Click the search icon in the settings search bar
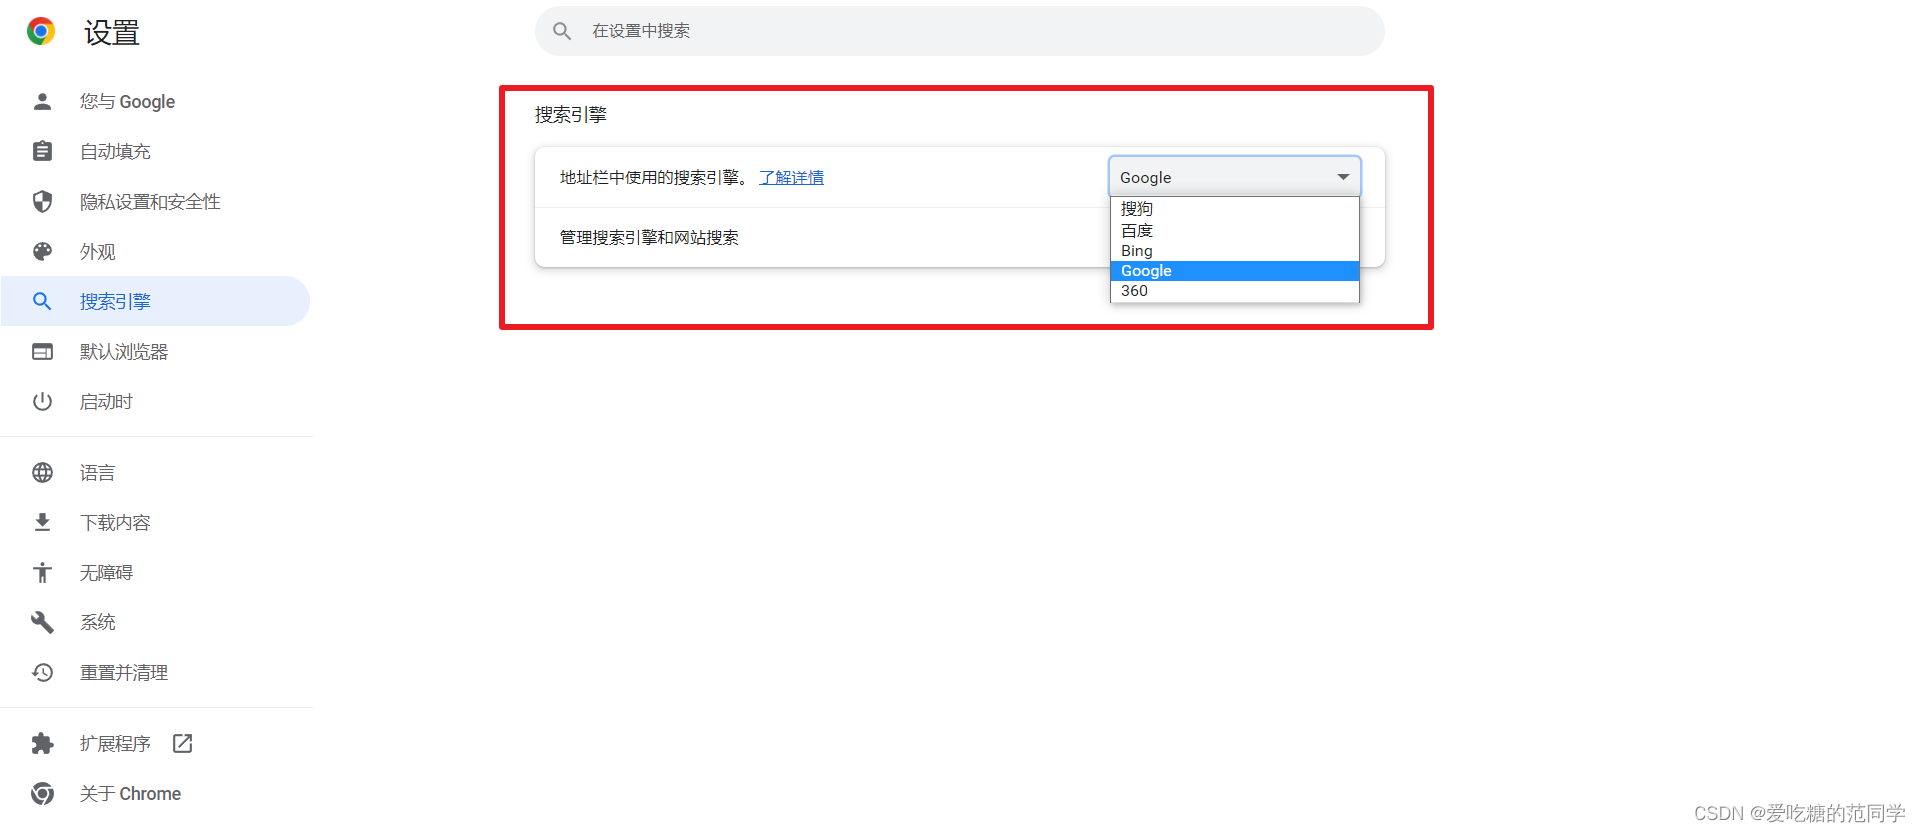This screenshot has height=832, width=1920. coord(562,31)
